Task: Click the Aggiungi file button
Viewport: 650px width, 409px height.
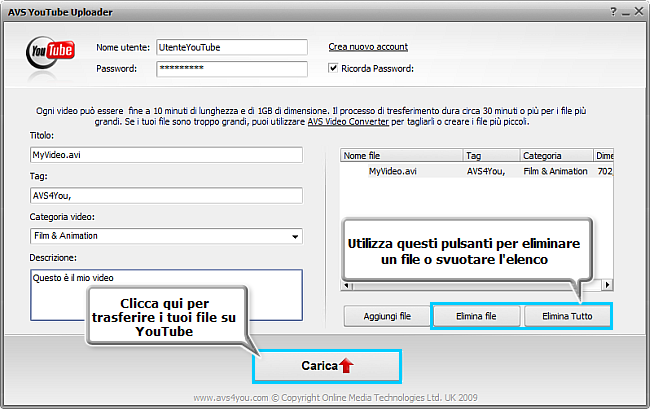Action: pyautogui.click(x=387, y=317)
